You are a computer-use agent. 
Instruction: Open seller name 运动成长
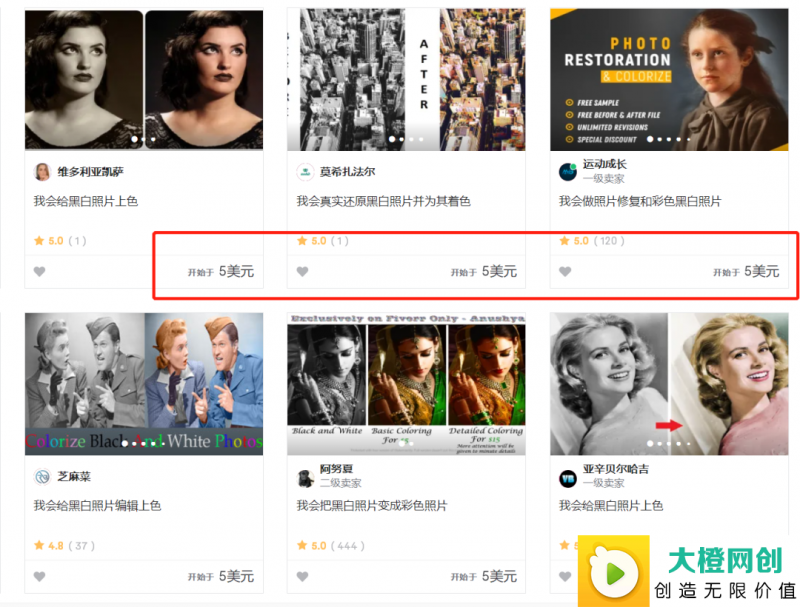click(605, 164)
